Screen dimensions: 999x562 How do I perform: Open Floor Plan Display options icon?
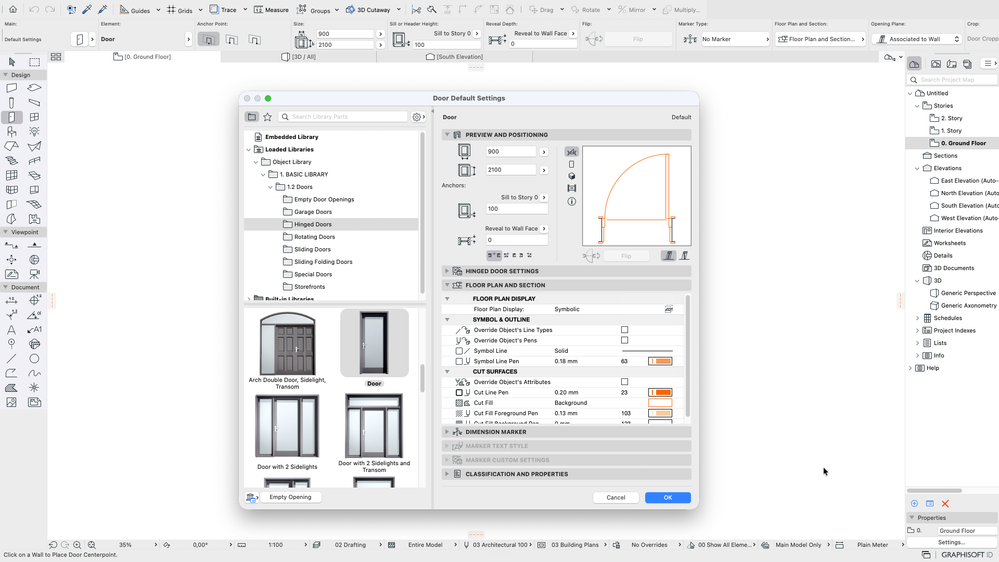click(668, 309)
